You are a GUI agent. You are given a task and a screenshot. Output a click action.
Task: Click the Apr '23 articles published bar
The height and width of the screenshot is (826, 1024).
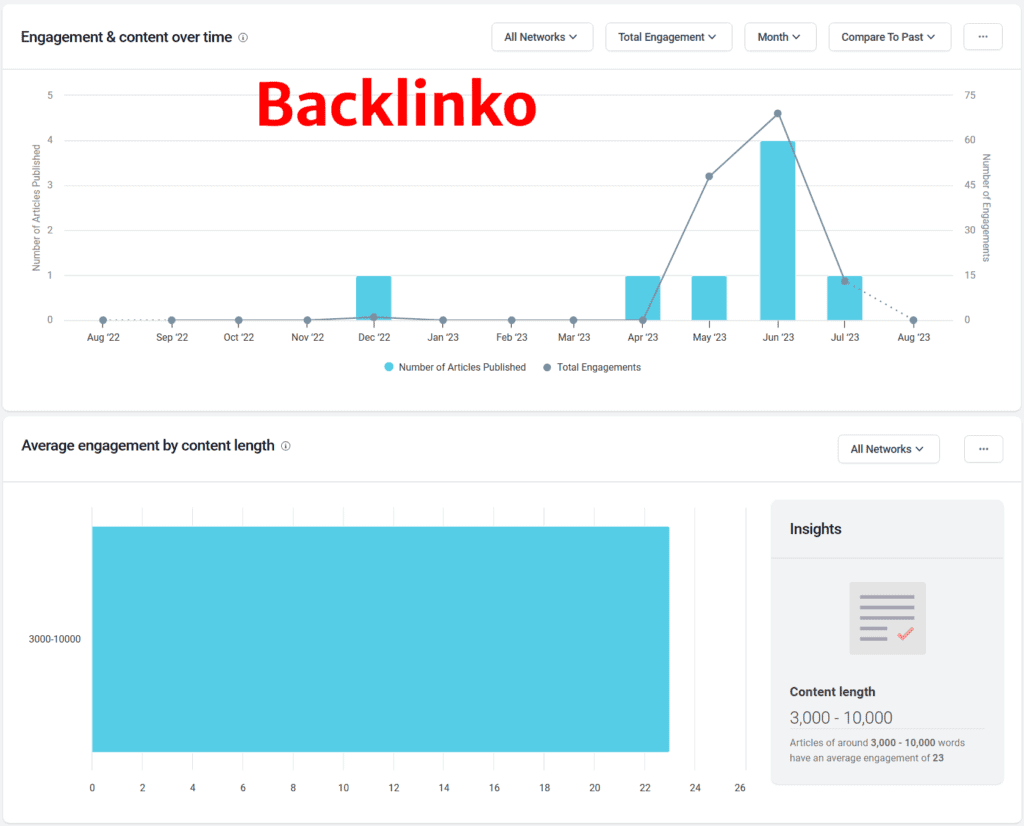coord(642,298)
